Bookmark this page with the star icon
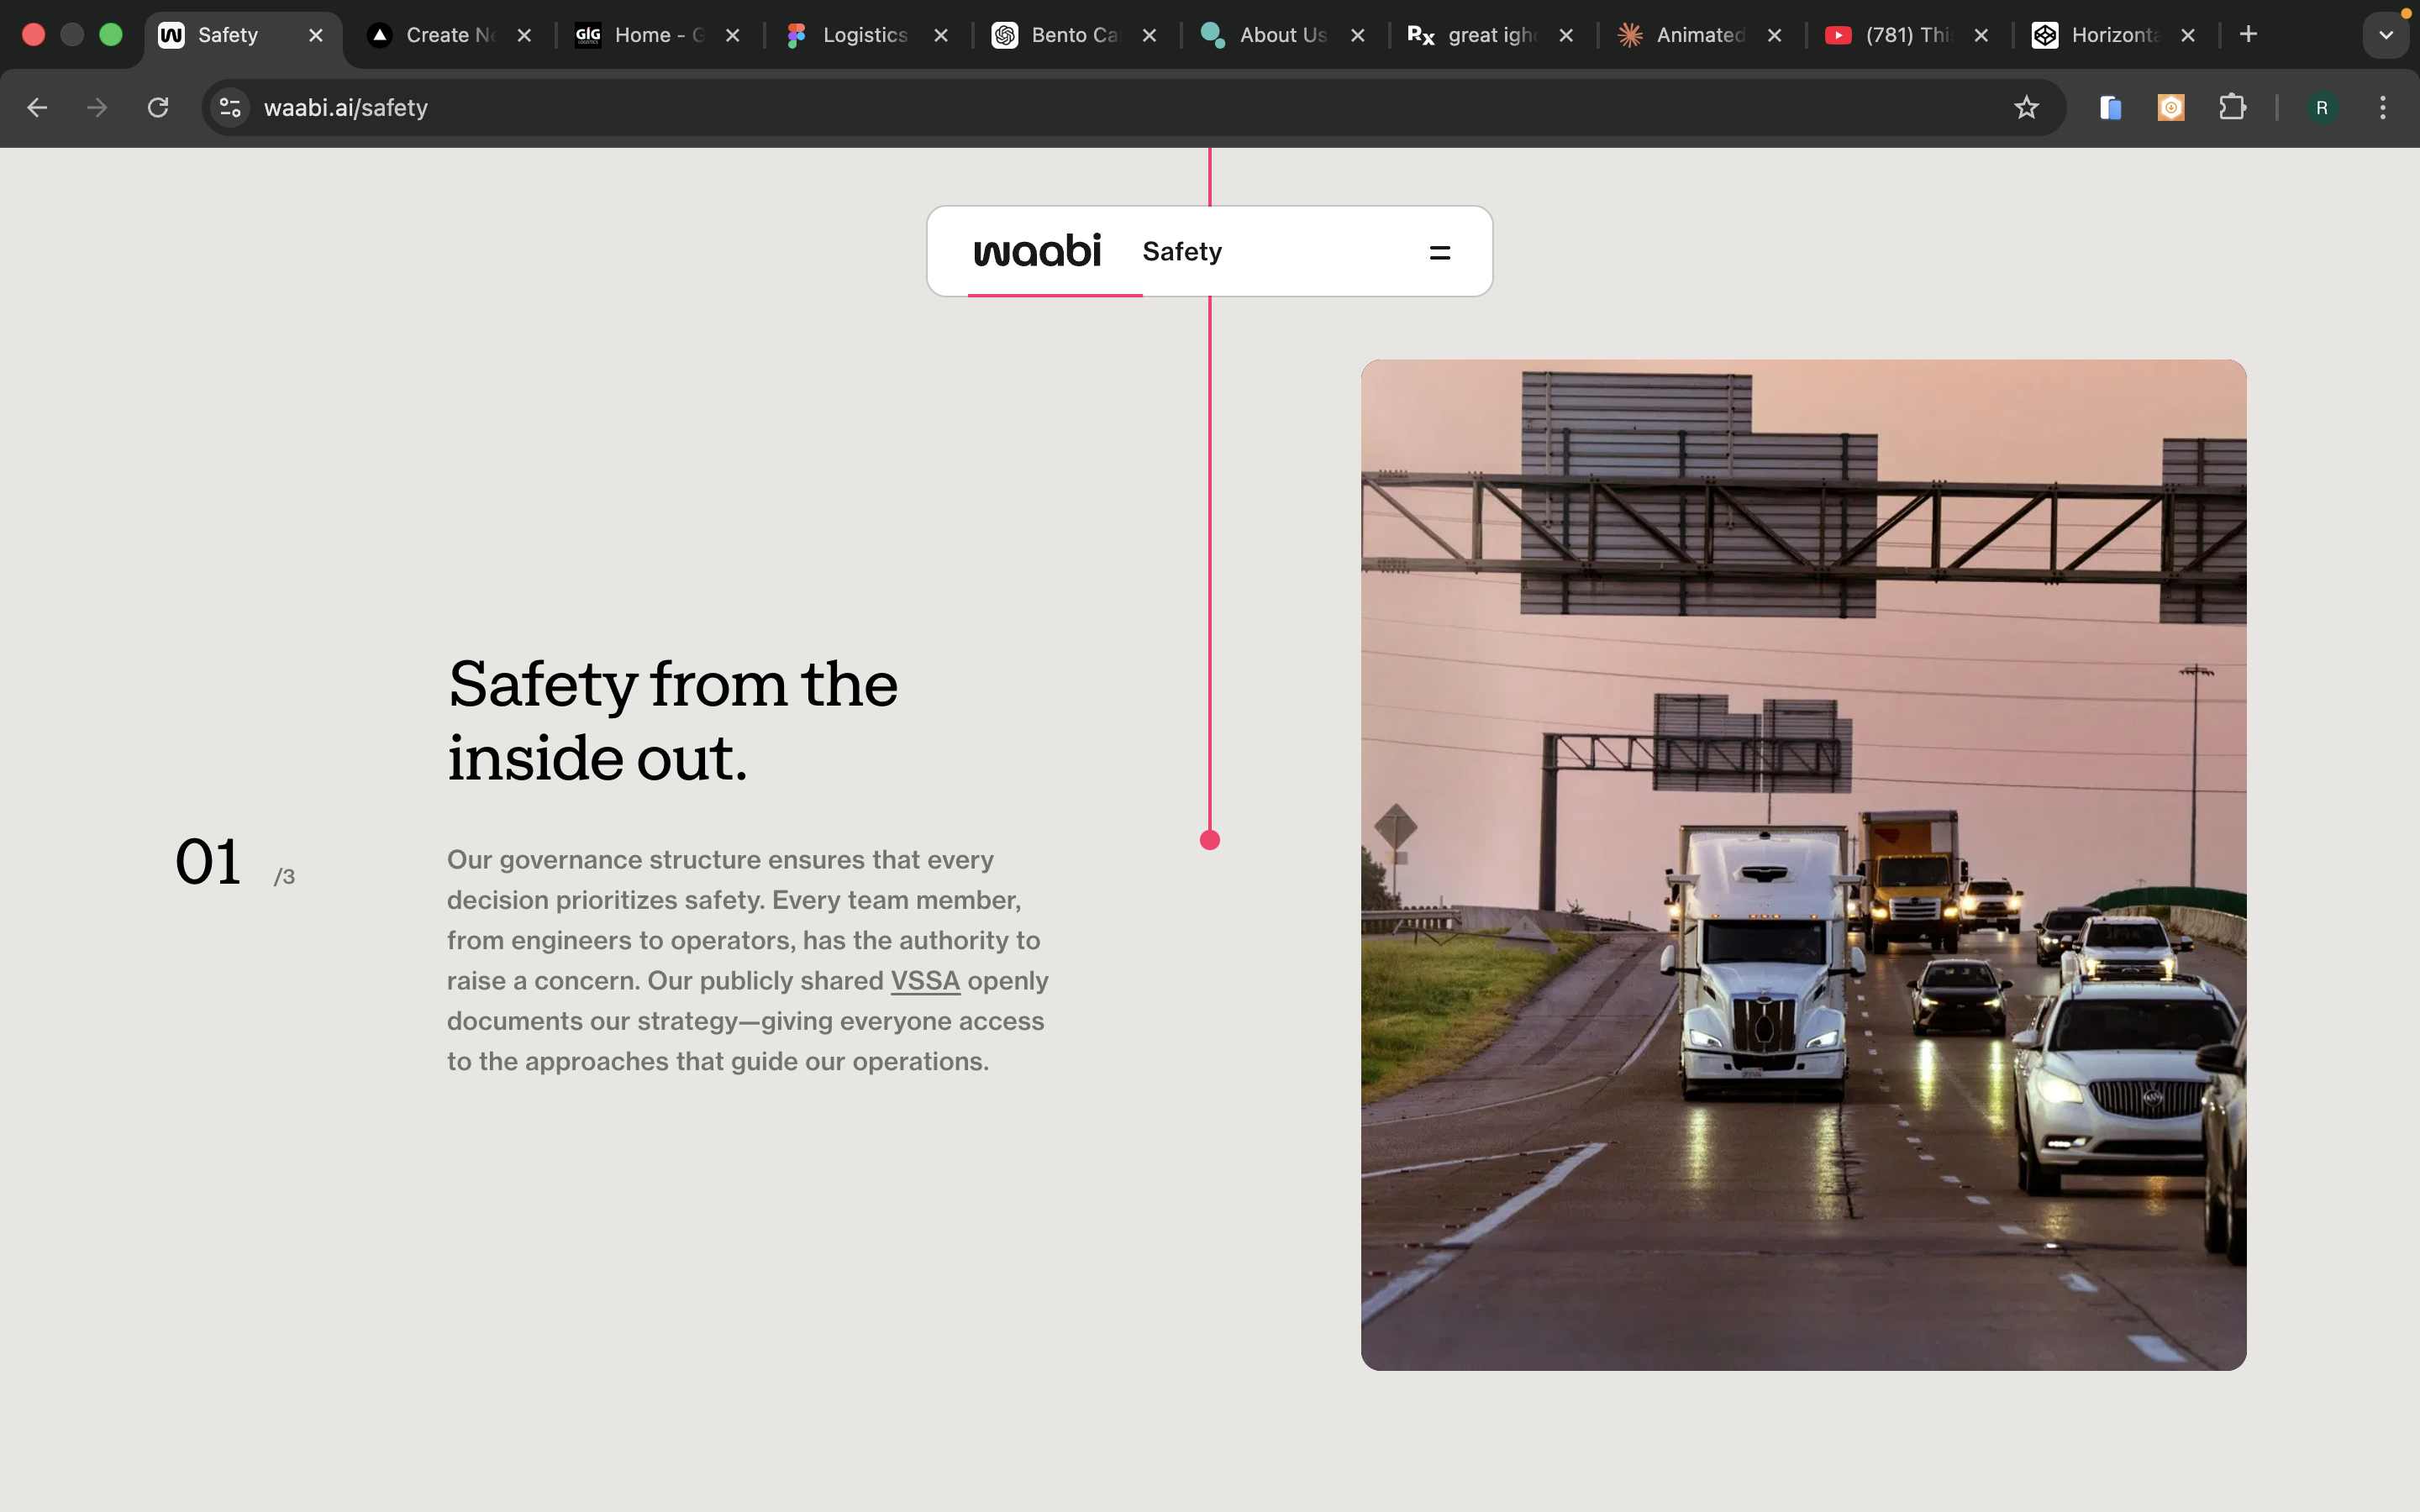 tap(2026, 107)
